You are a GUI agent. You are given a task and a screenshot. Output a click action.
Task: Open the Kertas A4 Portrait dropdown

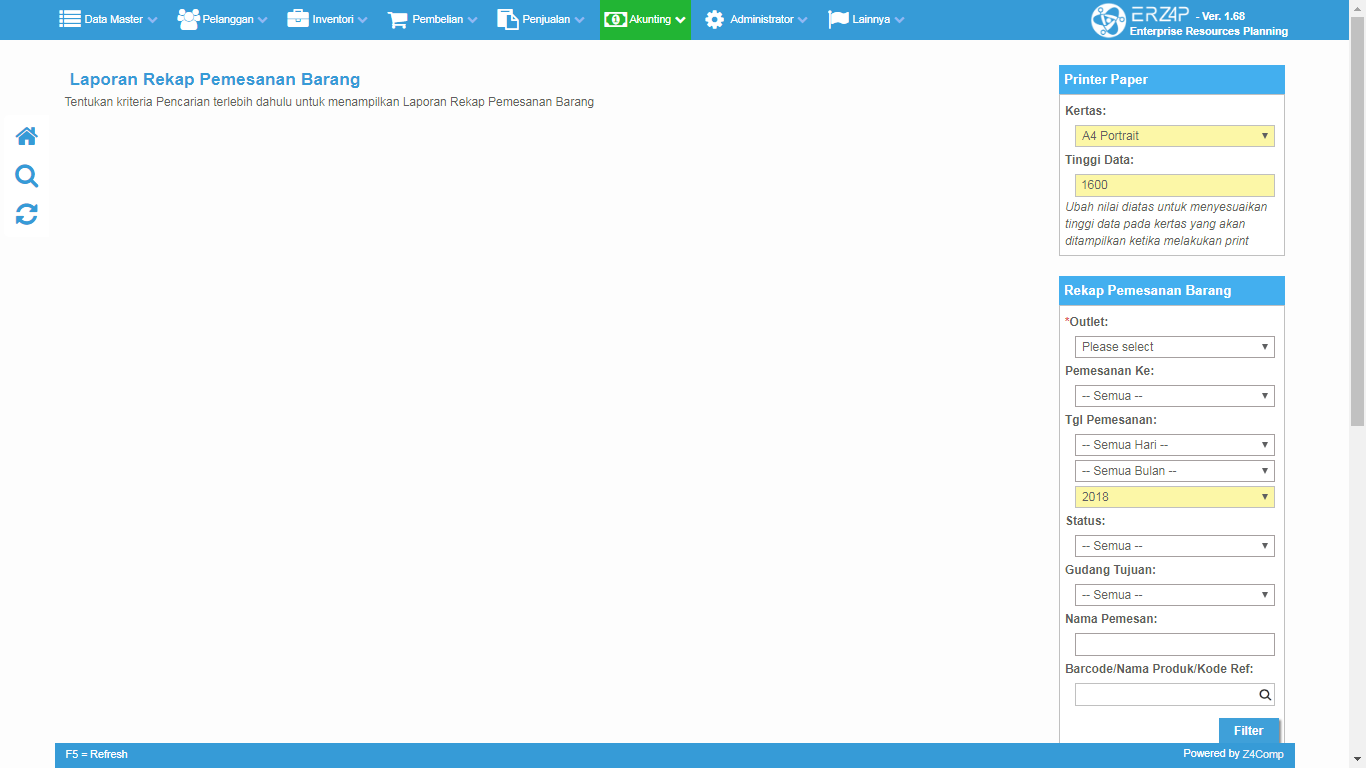point(1174,136)
